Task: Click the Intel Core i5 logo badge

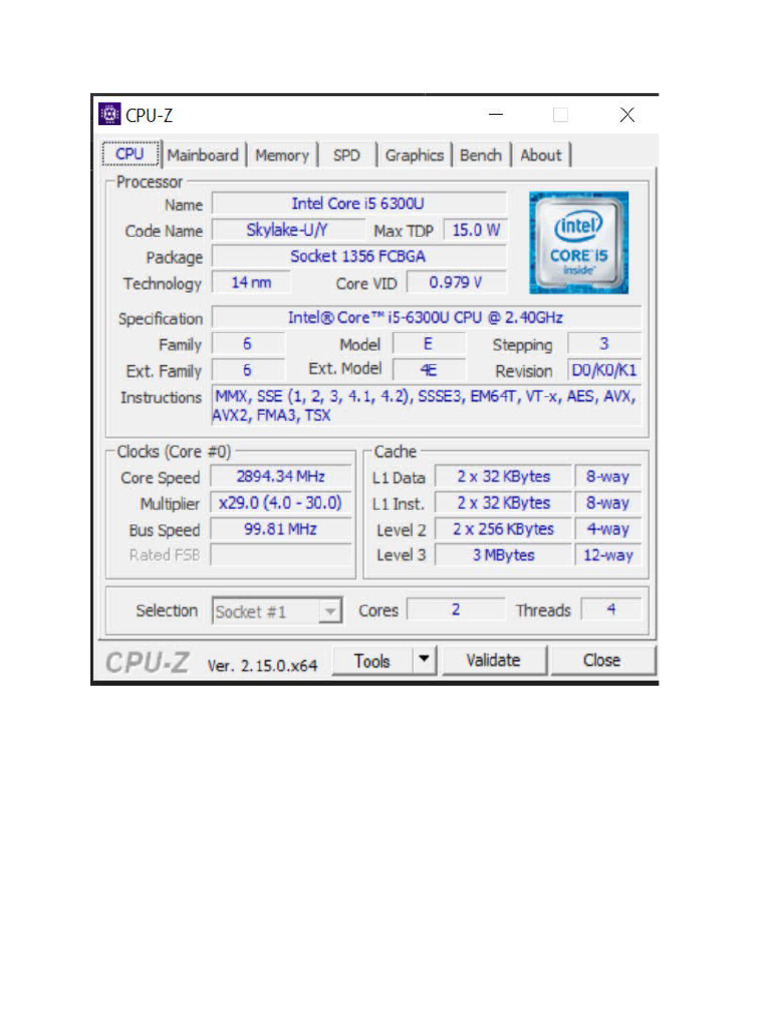Action: (x=579, y=242)
